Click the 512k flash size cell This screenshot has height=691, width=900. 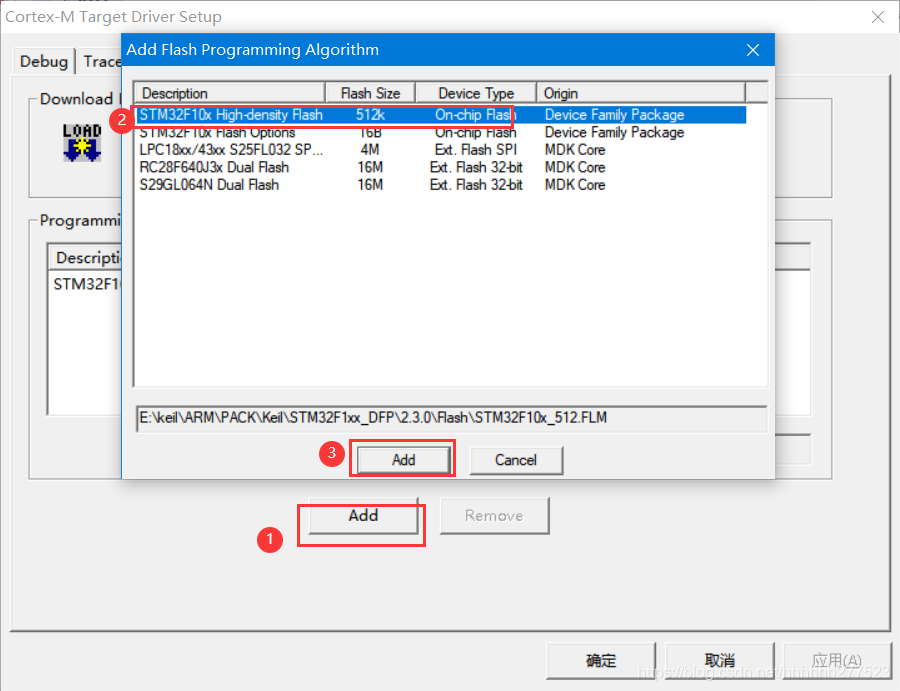click(370, 115)
